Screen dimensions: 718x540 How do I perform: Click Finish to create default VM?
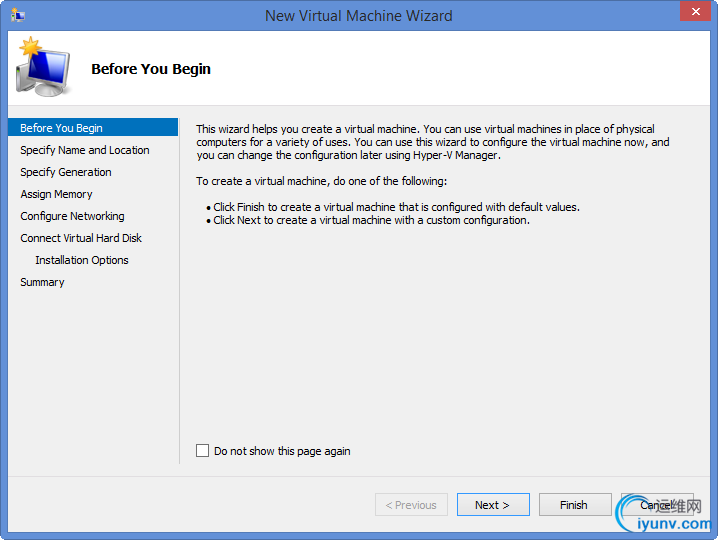(575, 505)
